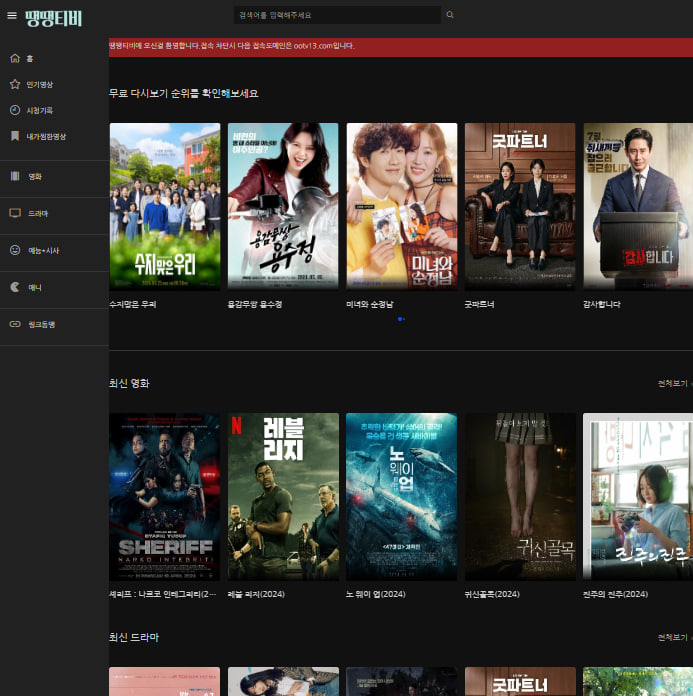Click the monitor icon for drama
693x696 pixels.
pyautogui.click(x=15, y=213)
